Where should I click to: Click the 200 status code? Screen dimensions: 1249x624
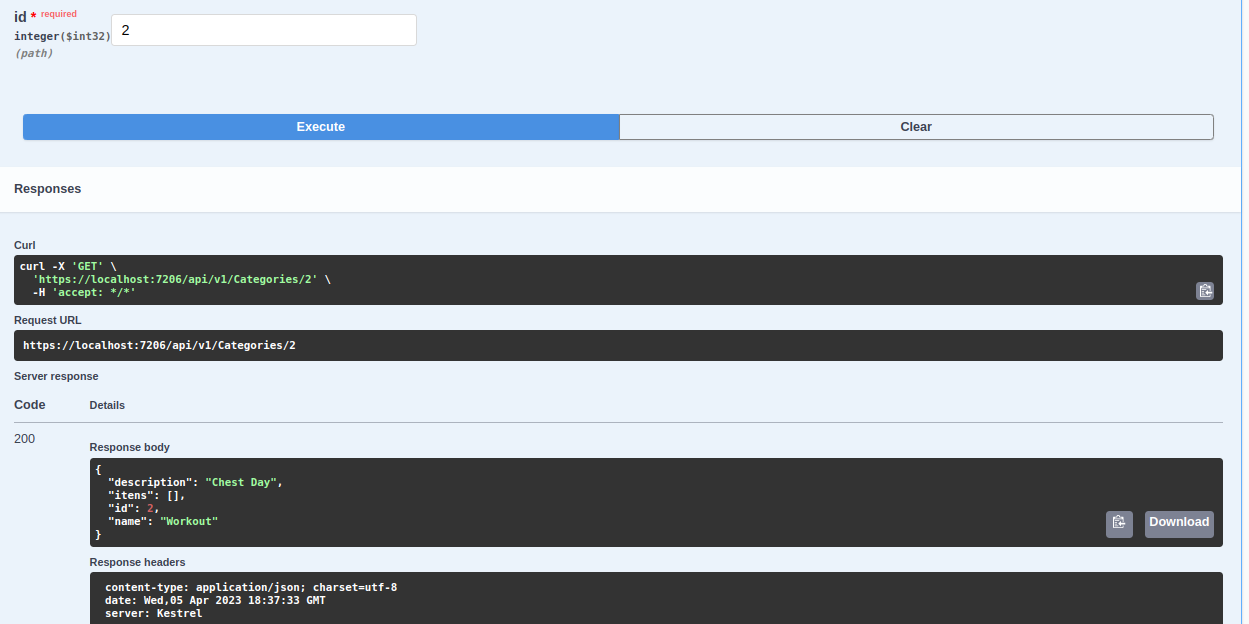(22, 438)
